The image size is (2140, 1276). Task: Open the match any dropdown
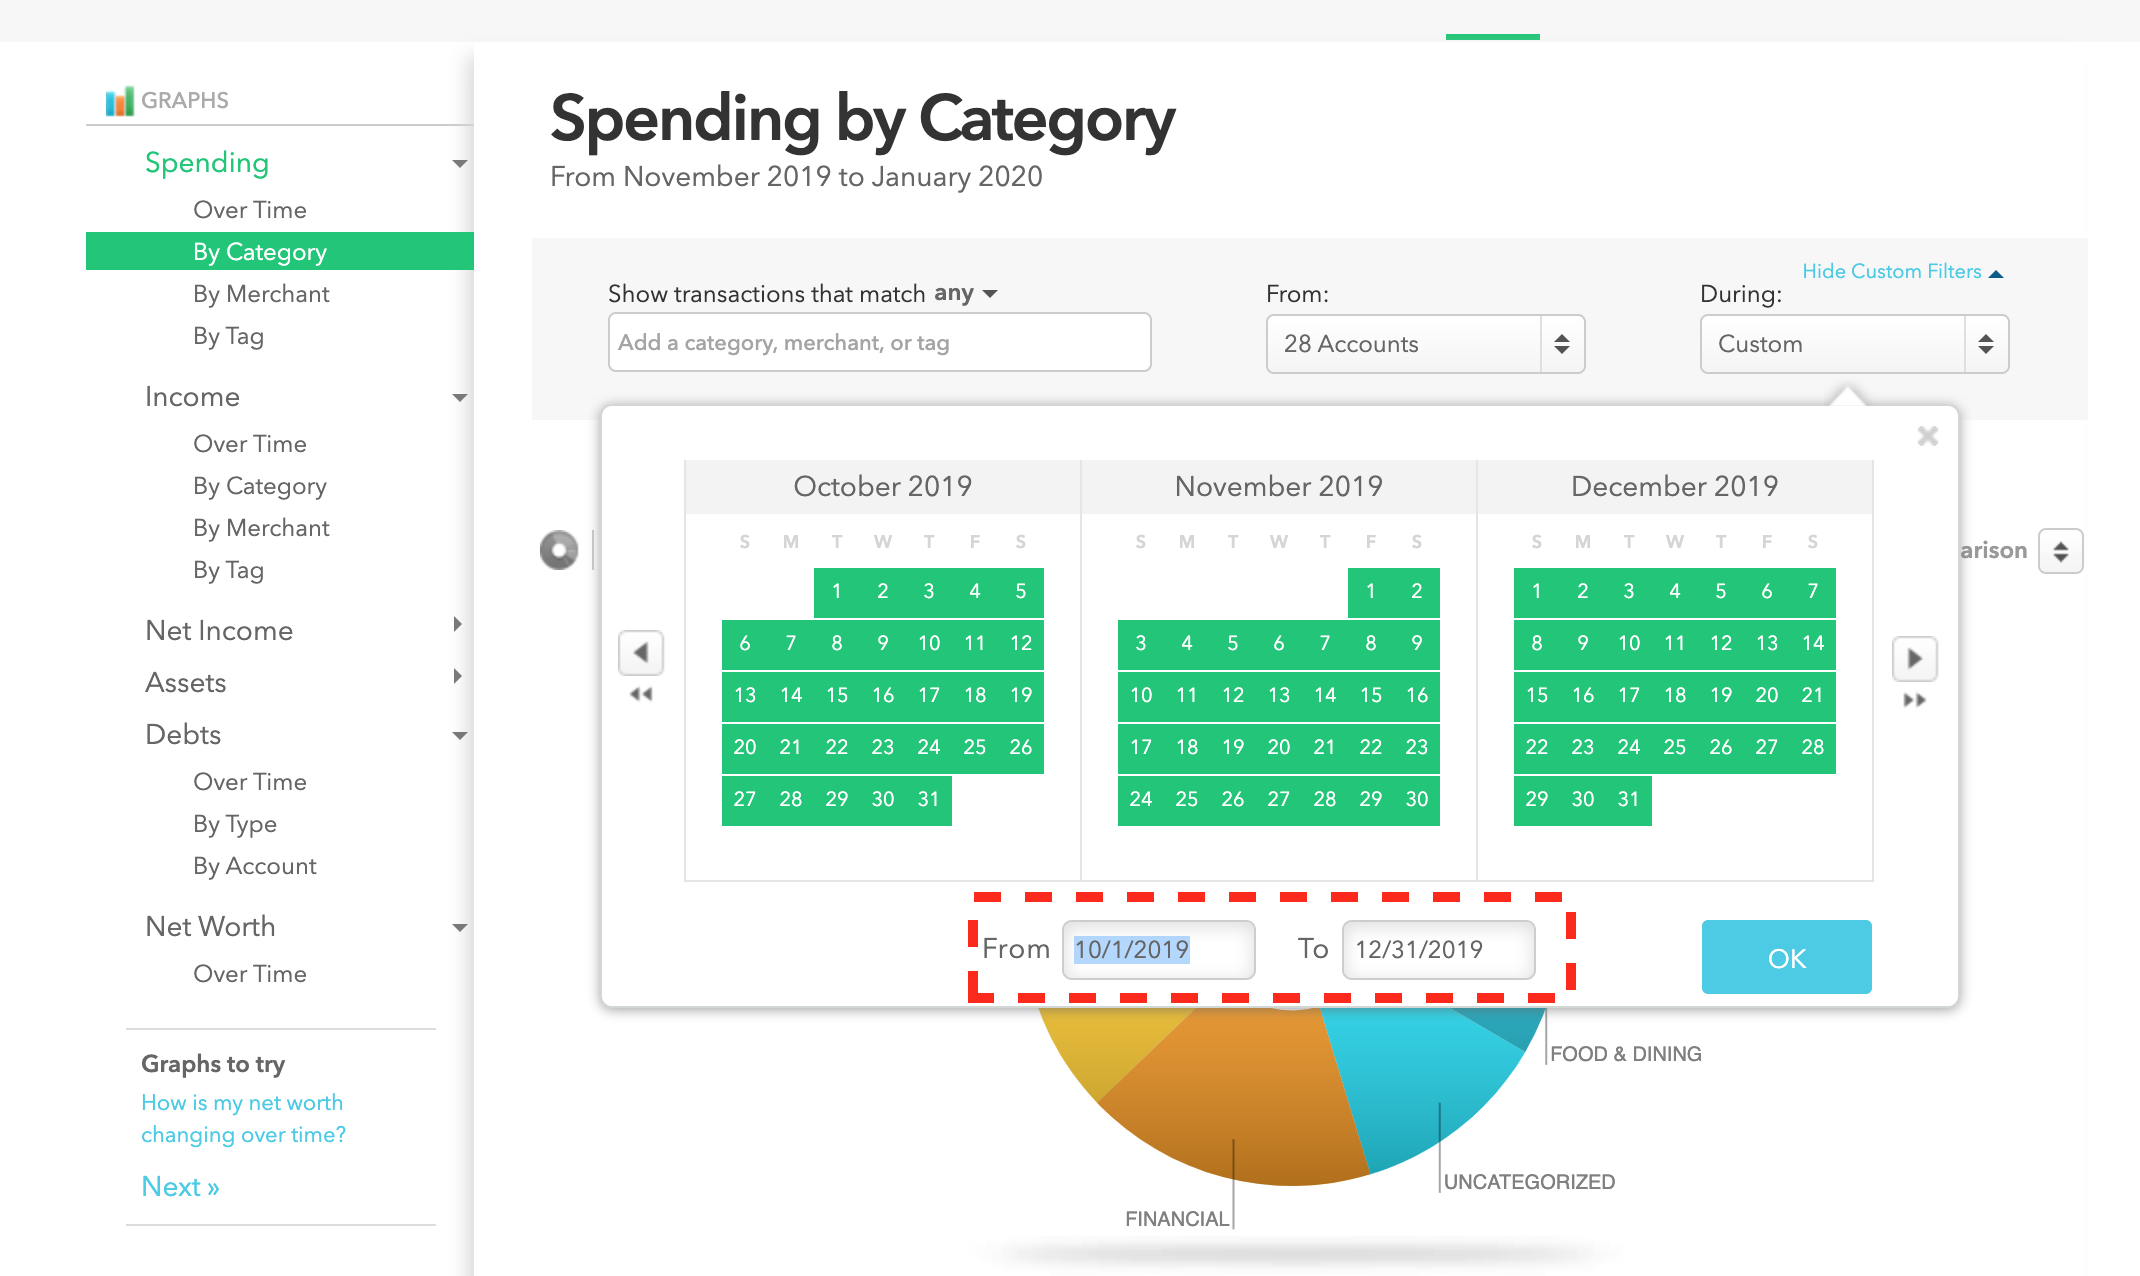click(966, 293)
